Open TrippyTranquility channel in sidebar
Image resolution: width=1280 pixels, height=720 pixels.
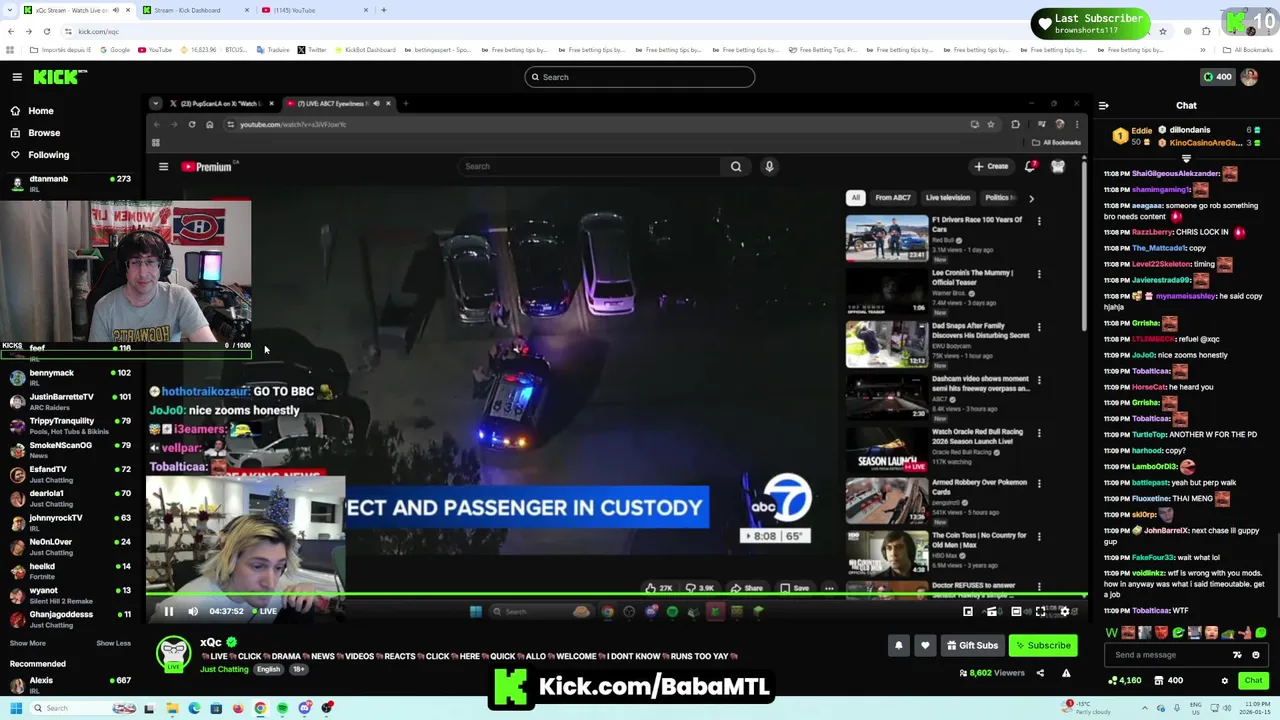(x=70, y=425)
